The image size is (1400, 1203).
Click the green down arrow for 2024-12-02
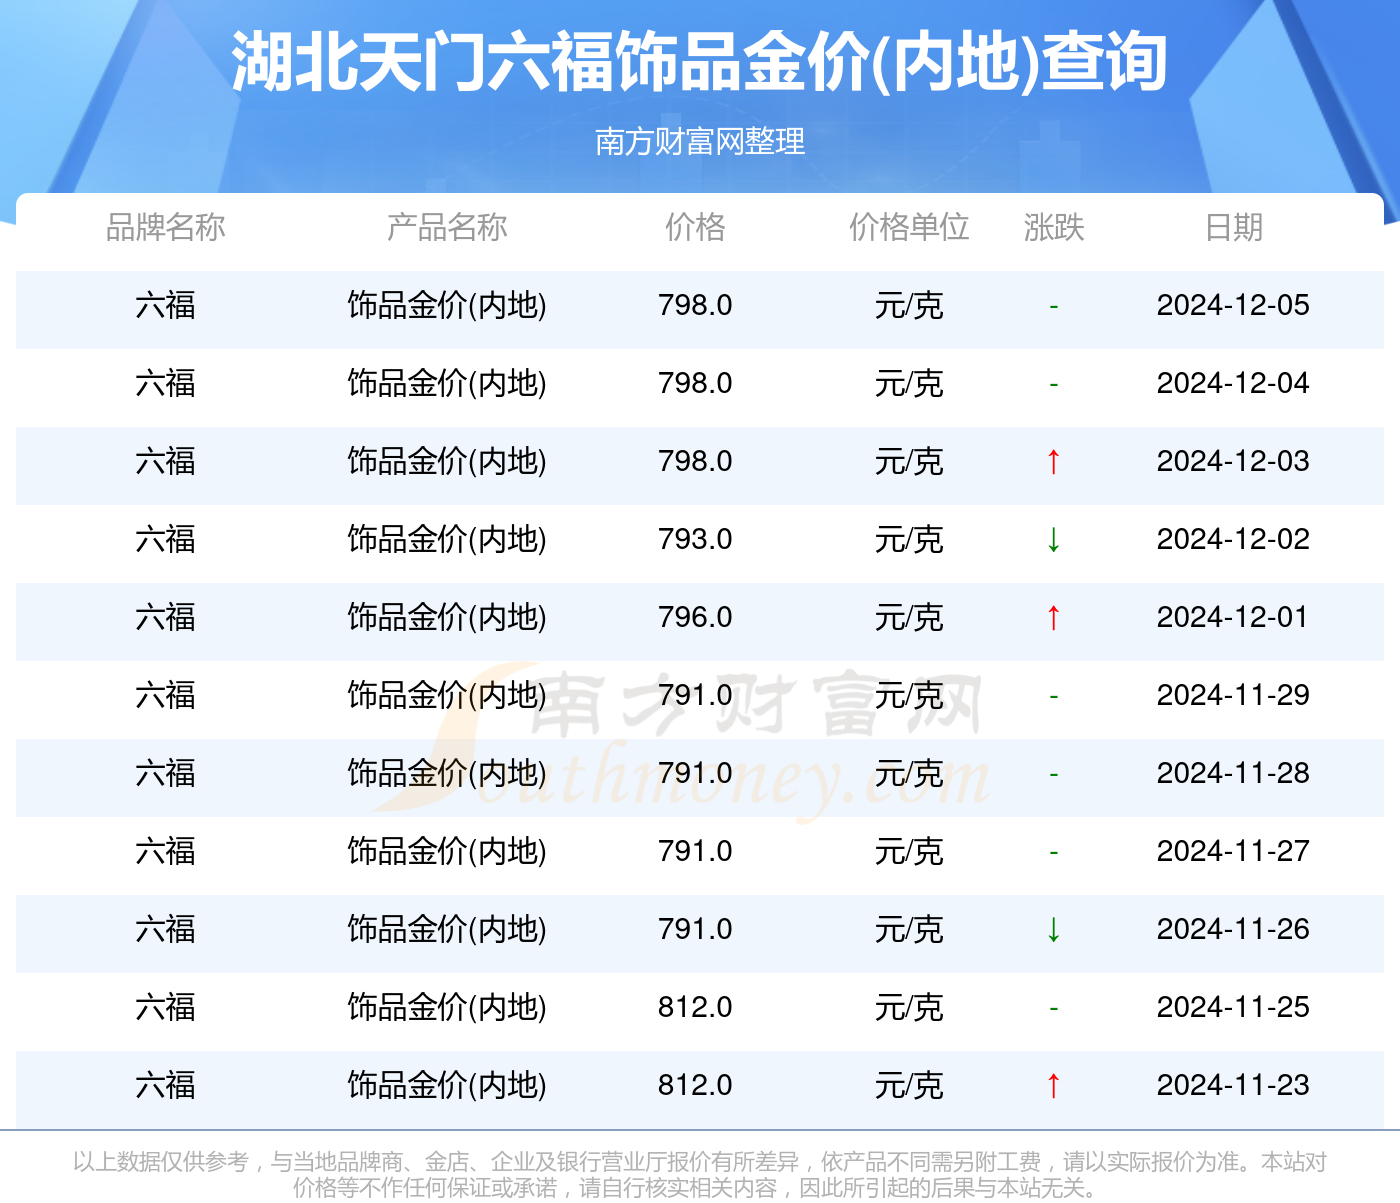(x=1053, y=540)
